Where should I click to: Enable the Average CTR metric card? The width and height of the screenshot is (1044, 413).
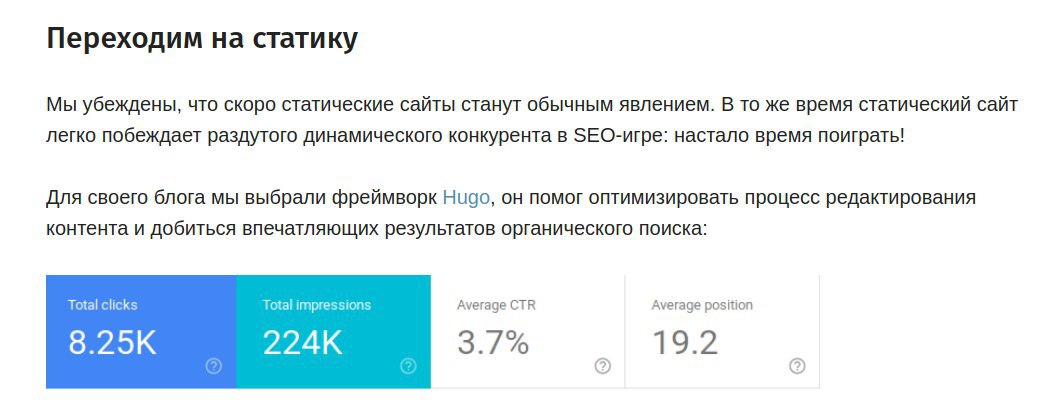pyautogui.click(x=528, y=332)
